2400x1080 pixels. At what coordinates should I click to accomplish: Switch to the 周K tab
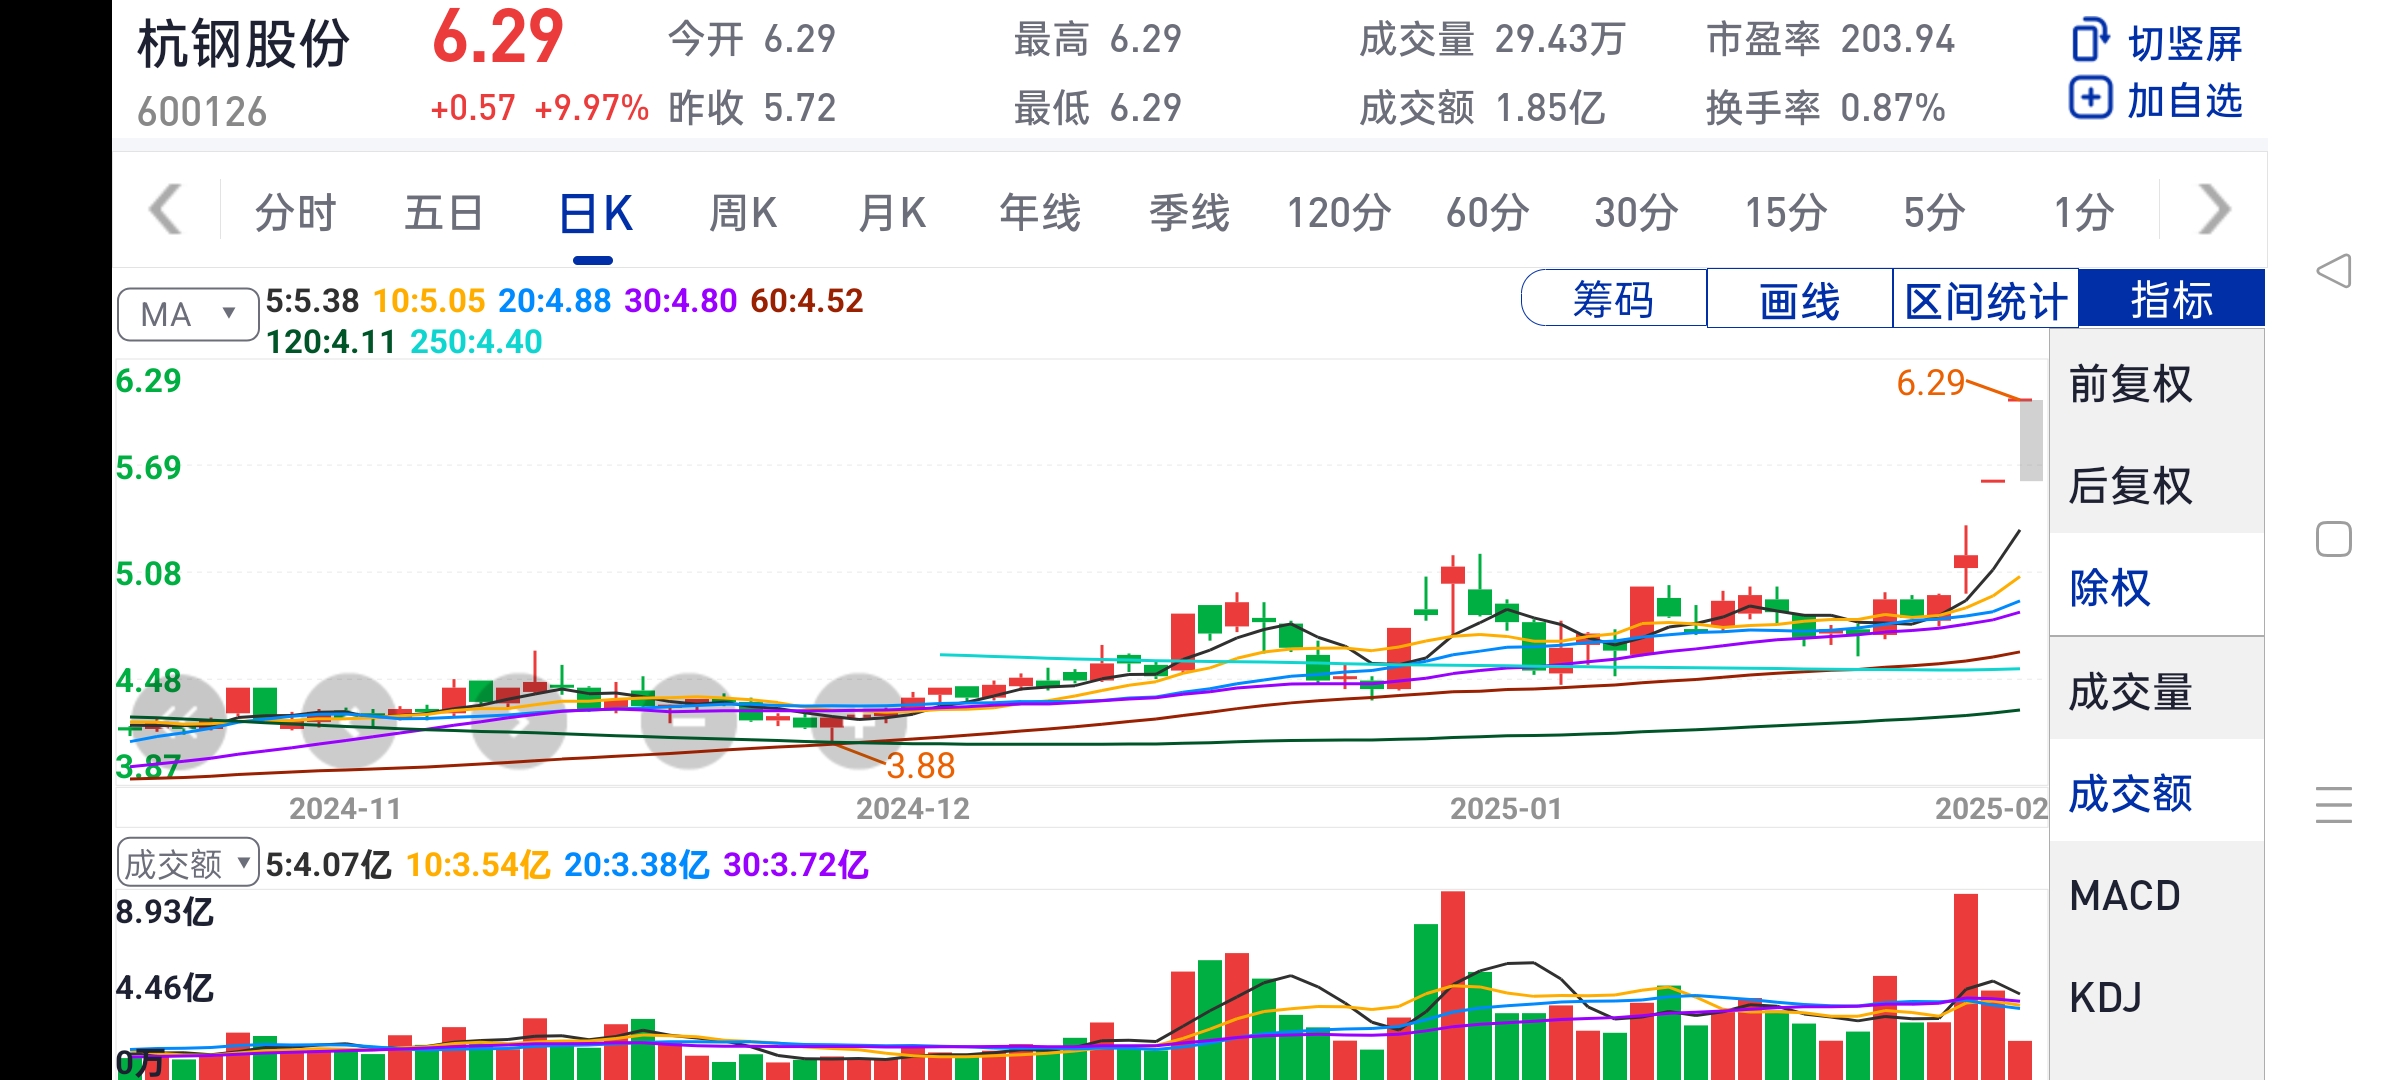tap(742, 213)
